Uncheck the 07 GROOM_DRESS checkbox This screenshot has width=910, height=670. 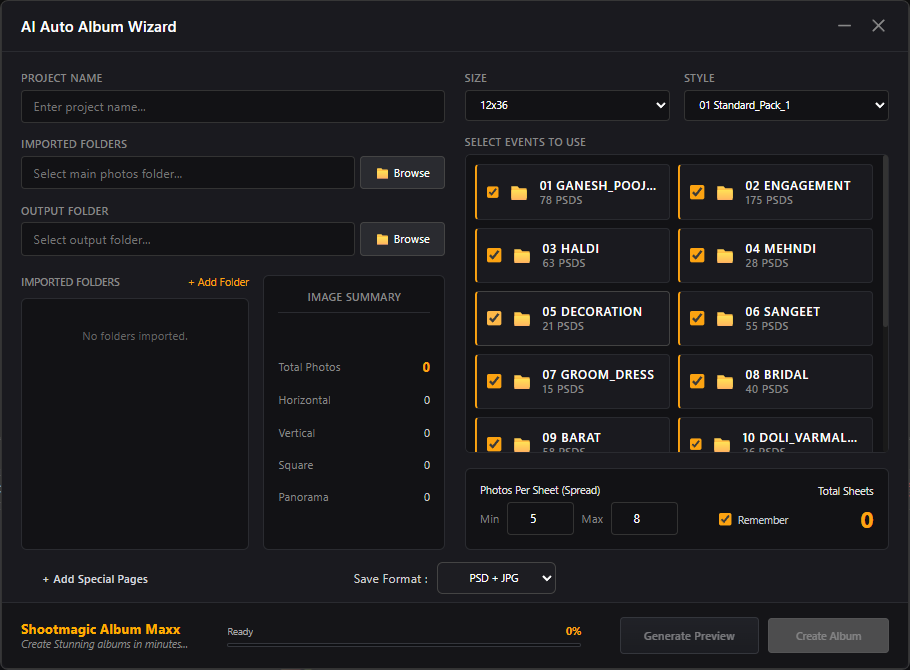pyautogui.click(x=494, y=381)
